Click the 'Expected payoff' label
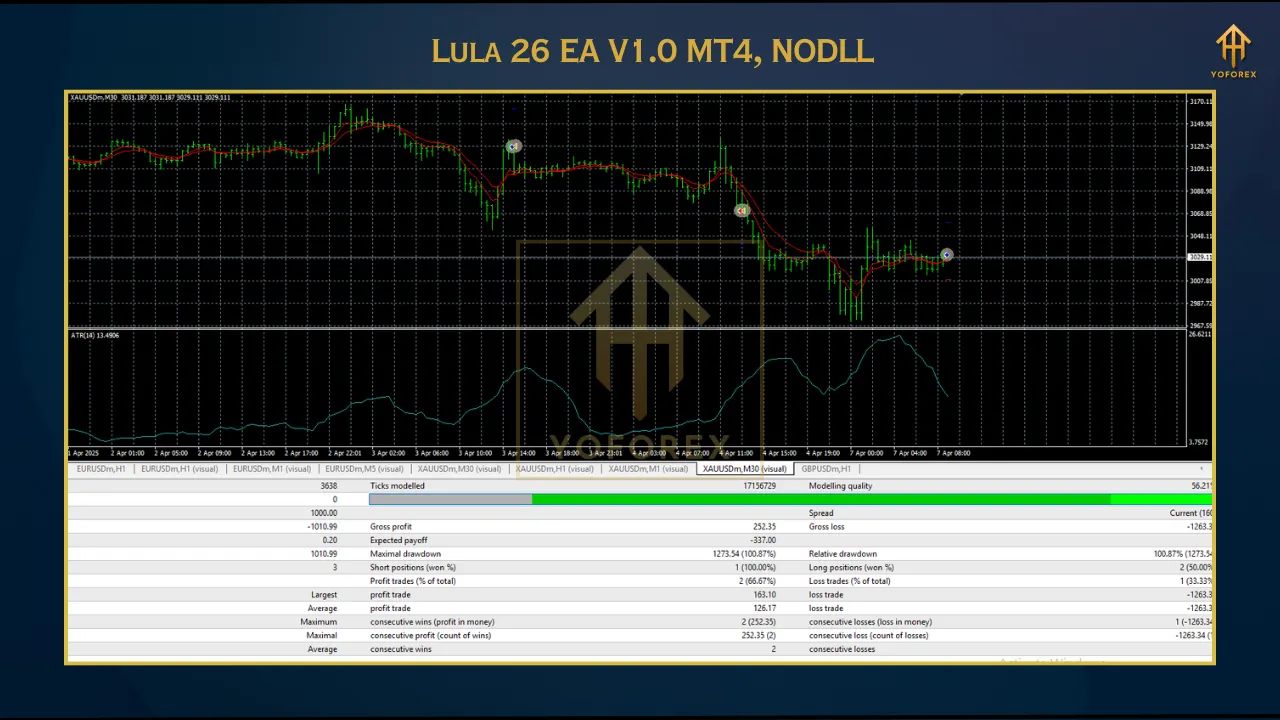This screenshot has height=720, width=1280. (398, 540)
